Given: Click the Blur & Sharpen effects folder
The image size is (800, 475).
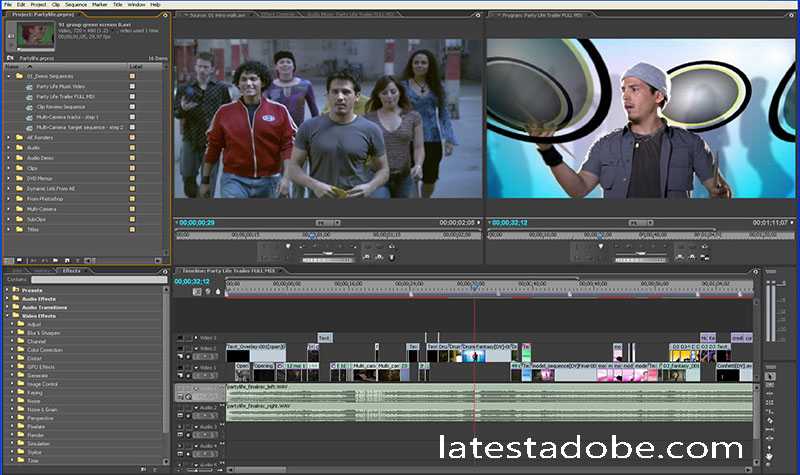Looking at the screenshot, I should 43,333.
